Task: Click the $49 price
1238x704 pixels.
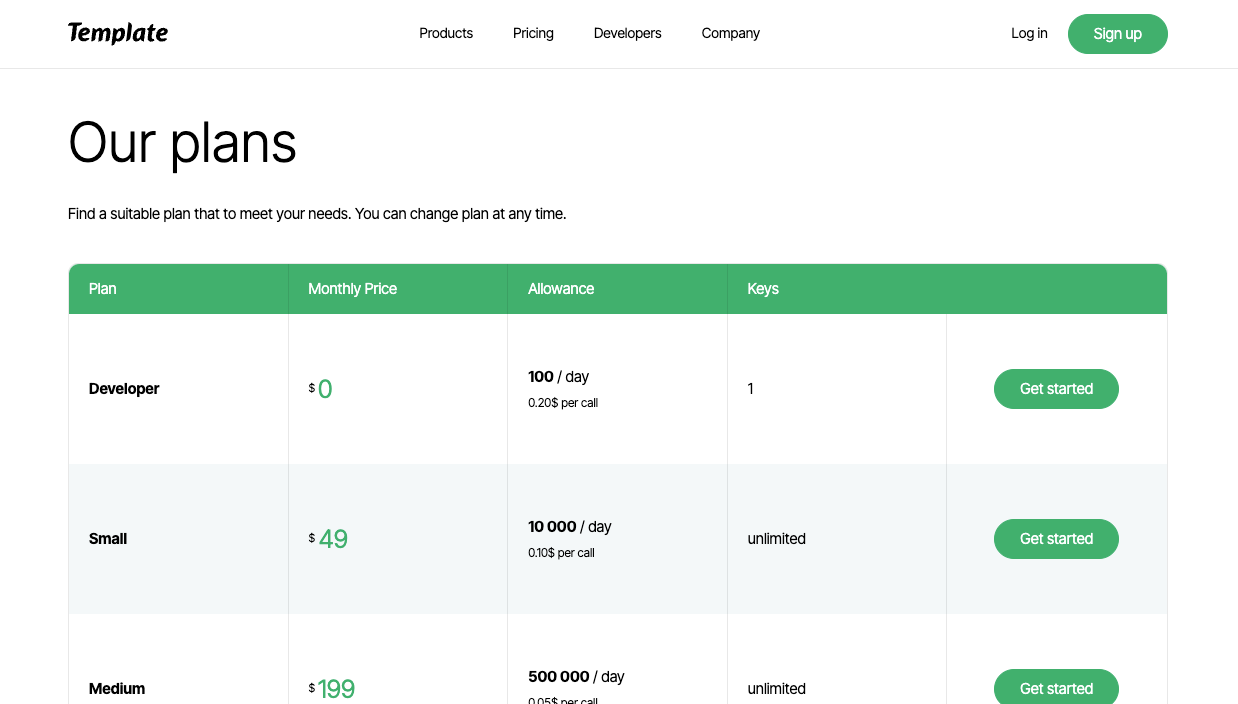Action: (328, 539)
